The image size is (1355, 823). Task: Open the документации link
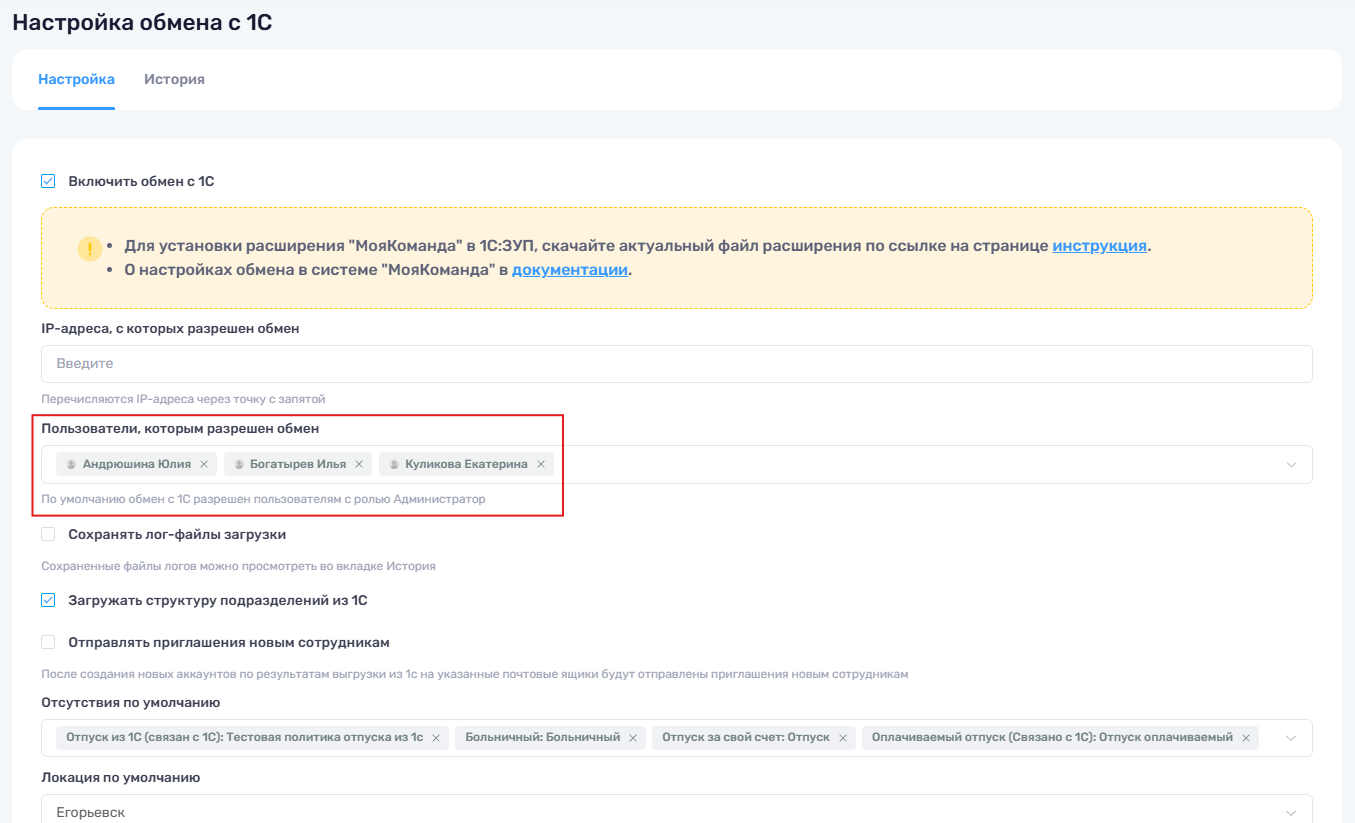tap(569, 270)
